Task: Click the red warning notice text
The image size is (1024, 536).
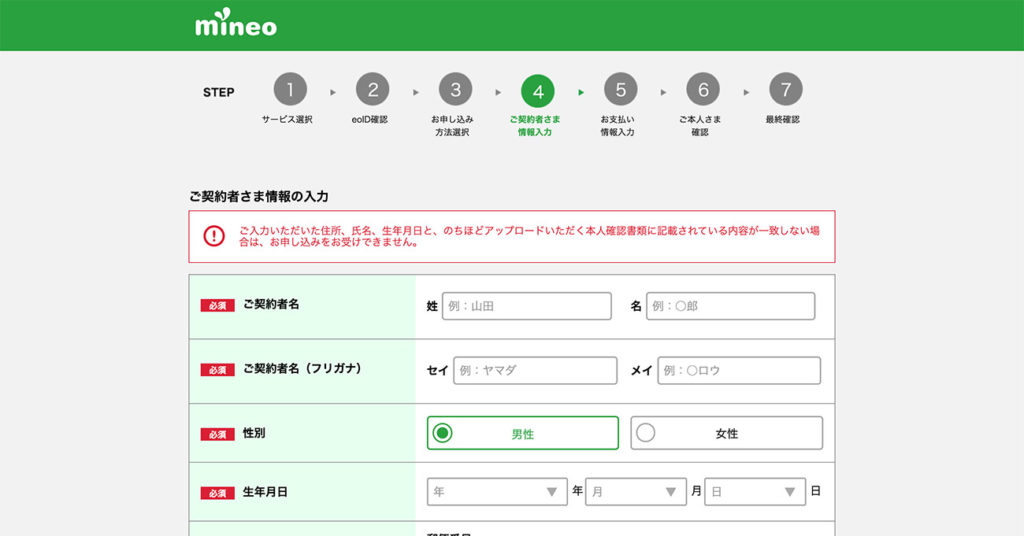Action: pyautogui.click(x=529, y=236)
